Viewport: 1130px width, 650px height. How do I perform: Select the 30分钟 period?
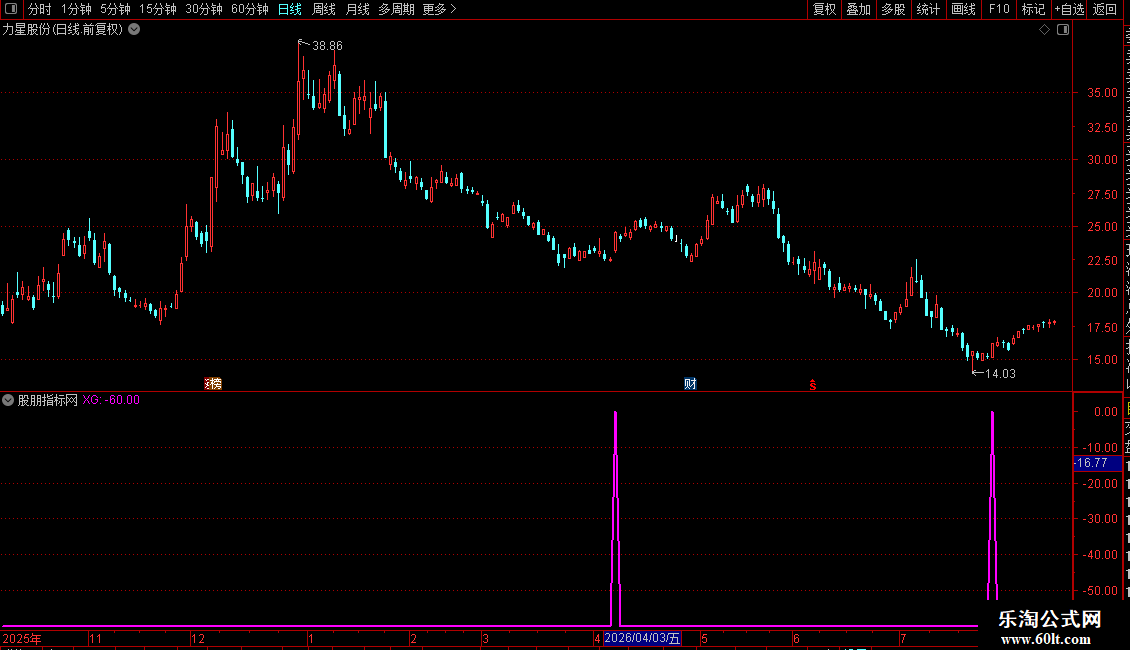204,9
